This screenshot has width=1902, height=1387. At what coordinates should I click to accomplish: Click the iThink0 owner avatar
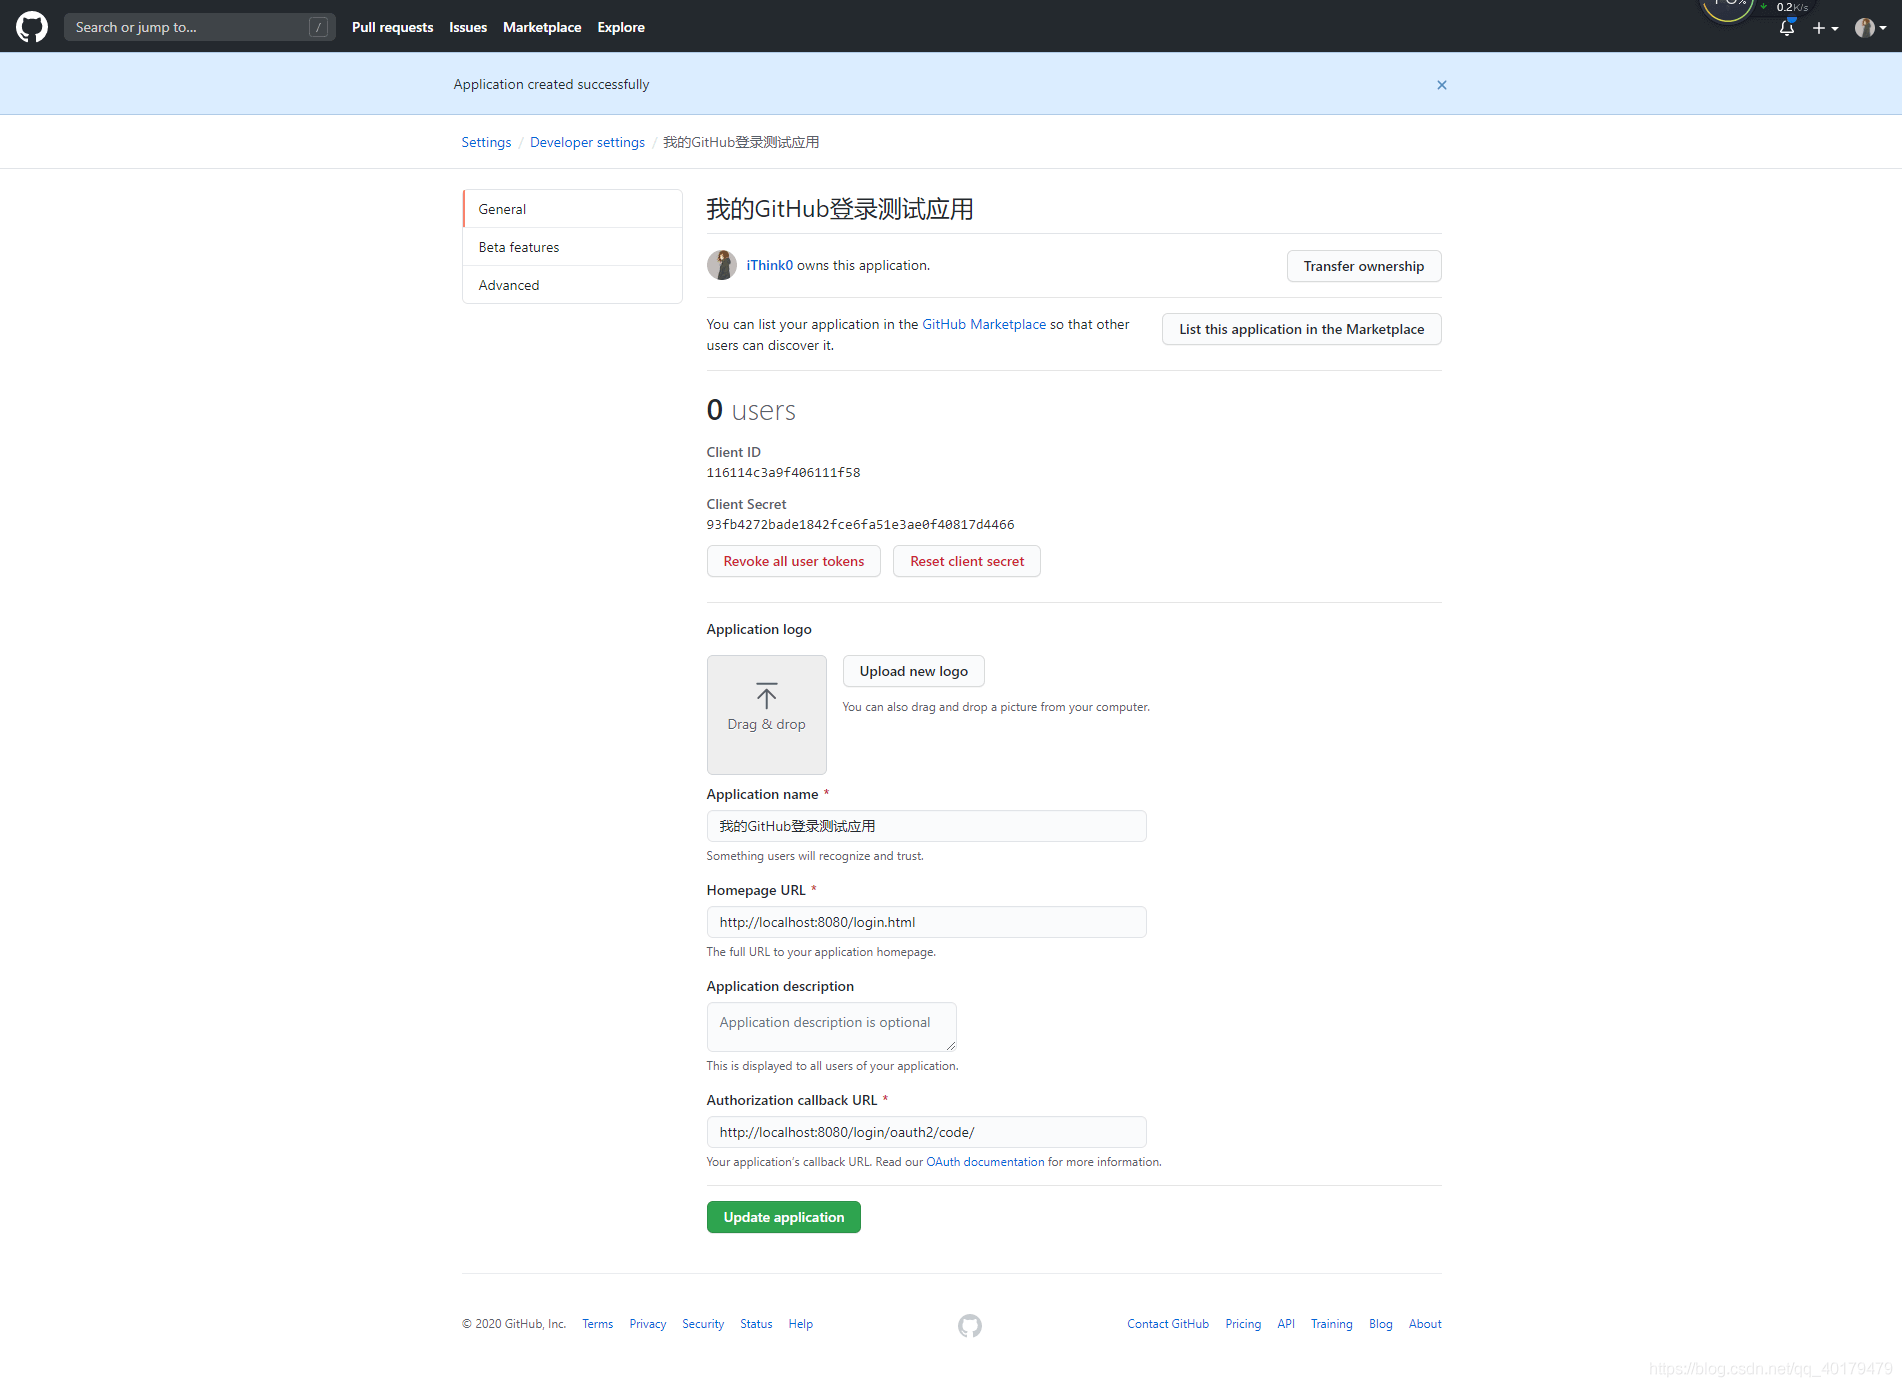pyautogui.click(x=722, y=265)
